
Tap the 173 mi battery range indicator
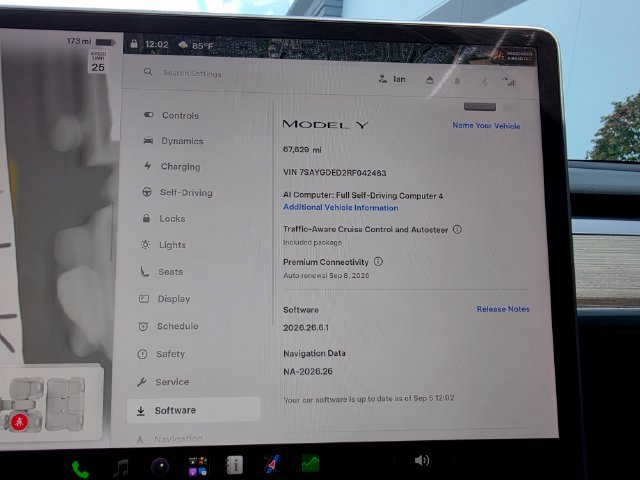91,42
